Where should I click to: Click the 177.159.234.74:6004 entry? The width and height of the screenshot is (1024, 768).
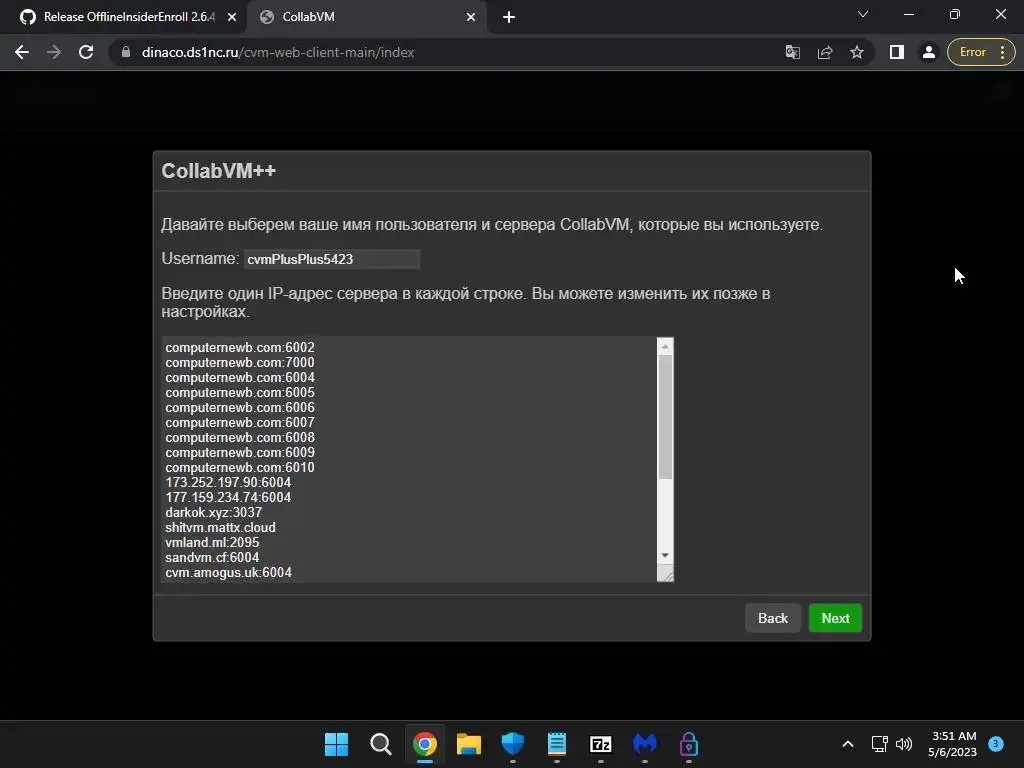tap(228, 498)
